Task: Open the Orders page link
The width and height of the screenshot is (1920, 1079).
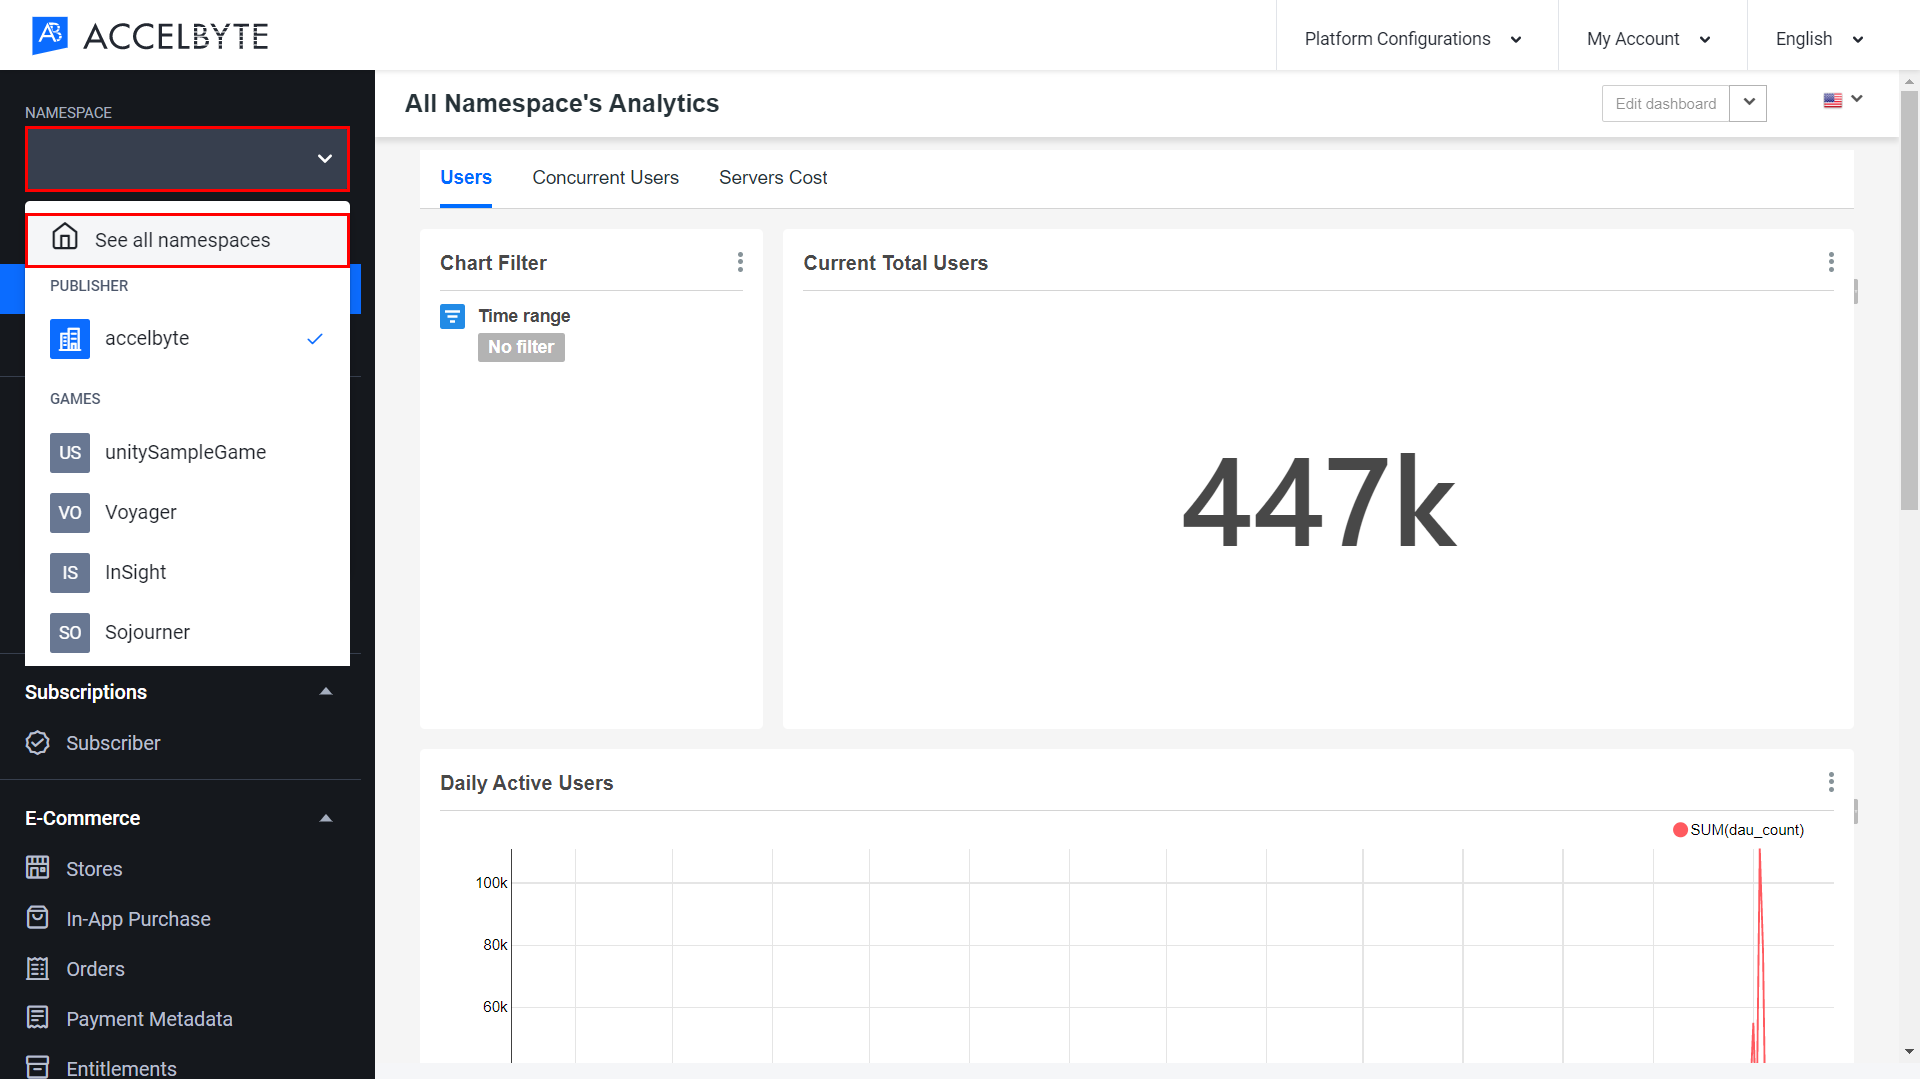Action: pyautogui.click(x=95, y=969)
